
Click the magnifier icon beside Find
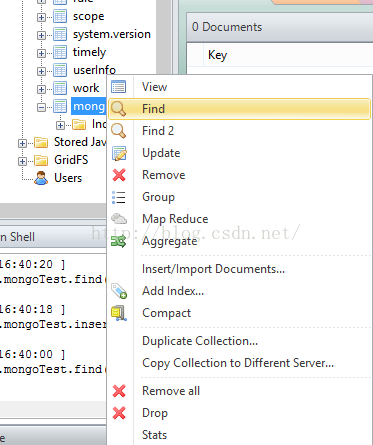click(119, 109)
